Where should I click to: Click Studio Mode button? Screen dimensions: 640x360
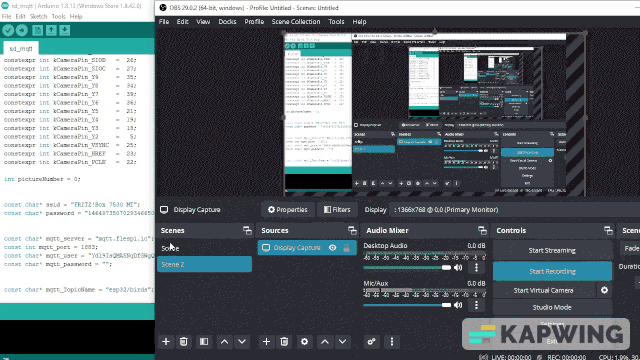coord(552,307)
